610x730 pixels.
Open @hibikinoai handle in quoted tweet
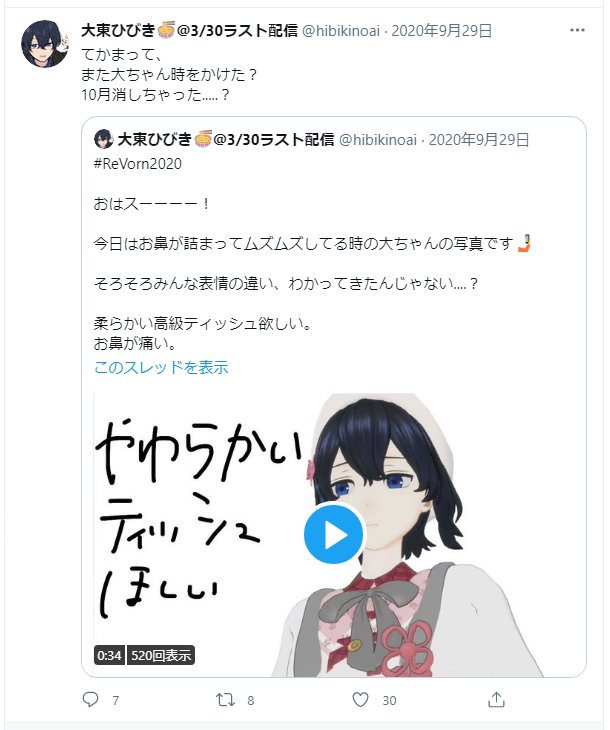point(378,140)
